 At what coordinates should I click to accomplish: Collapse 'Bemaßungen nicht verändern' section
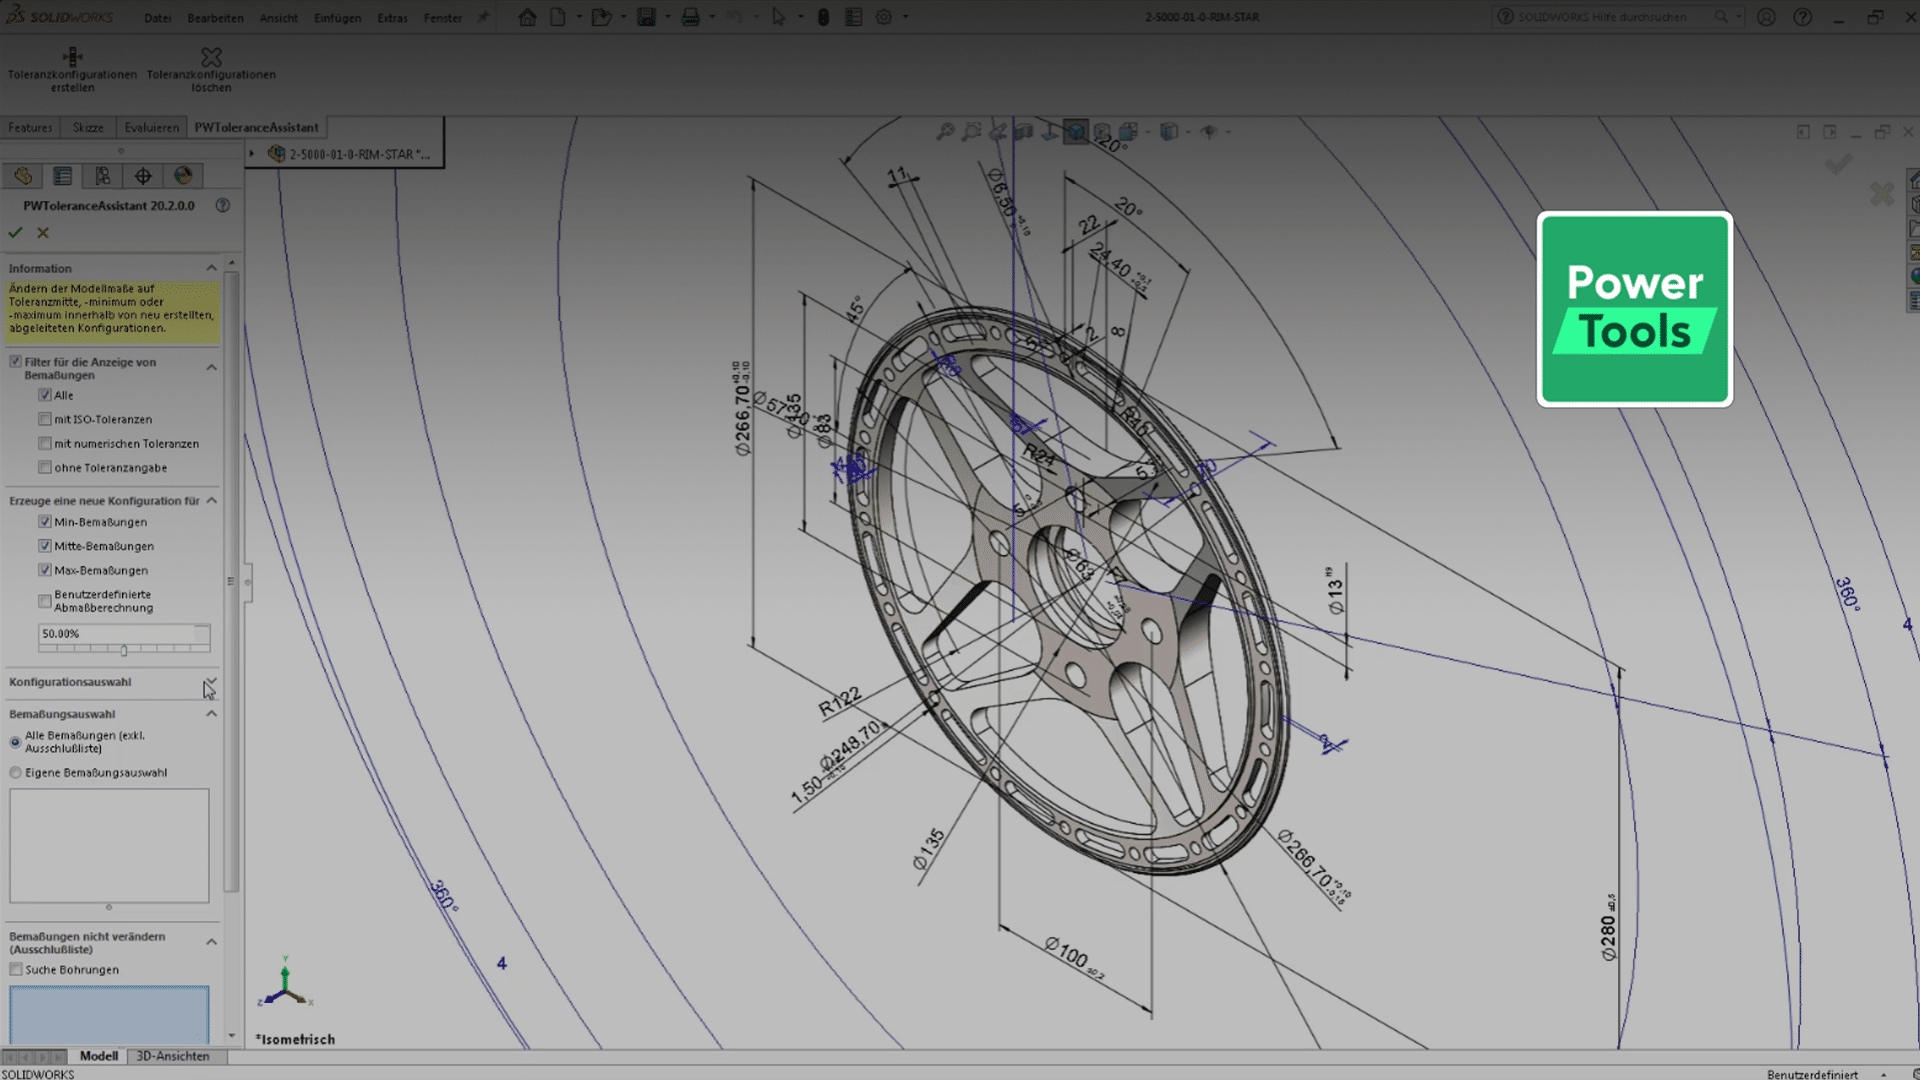point(211,942)
